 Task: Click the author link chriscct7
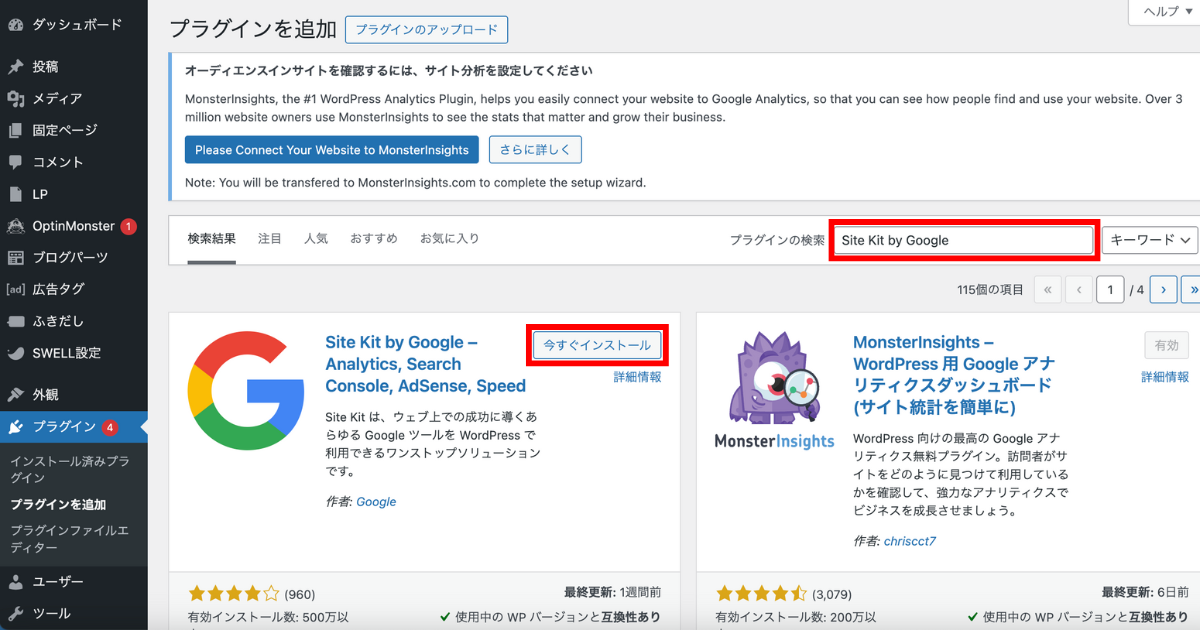click(x=909, y=541)
